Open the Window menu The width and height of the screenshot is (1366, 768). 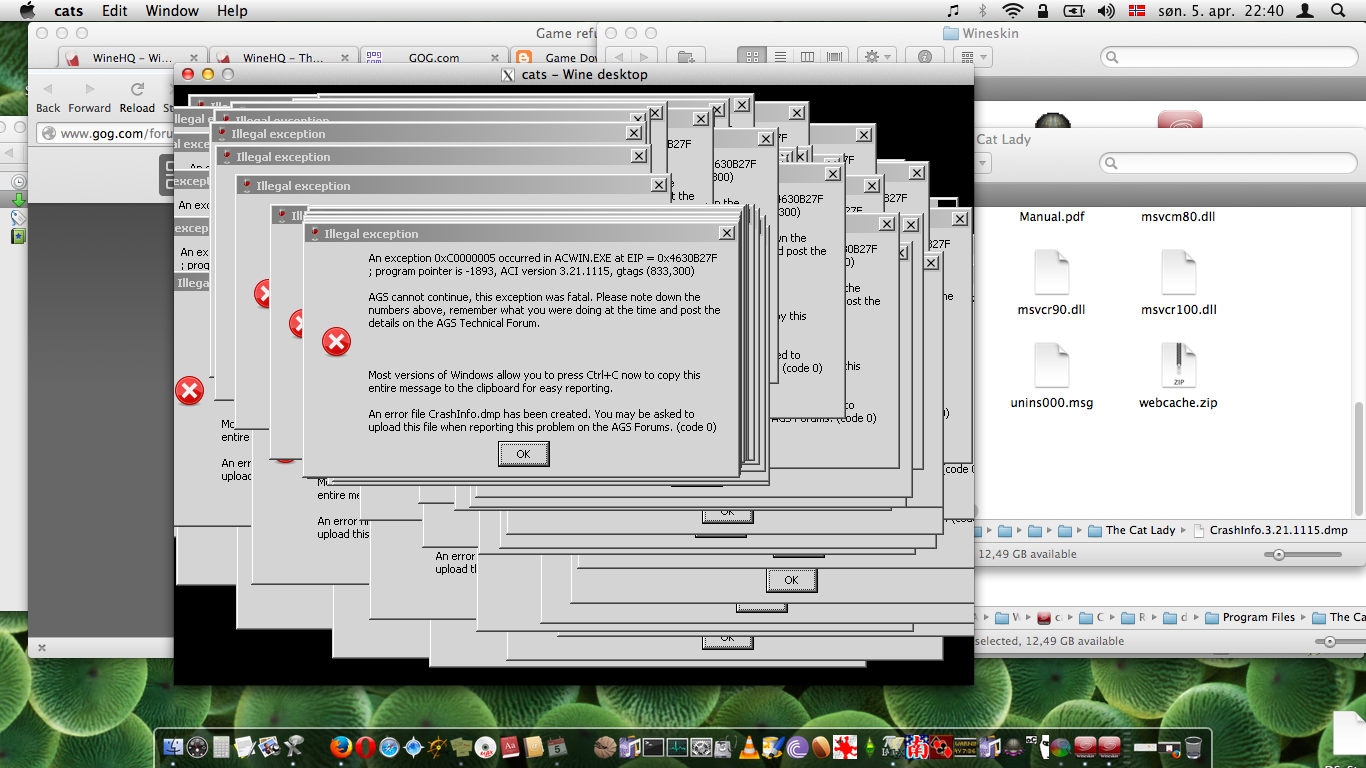[x=172, y=11]
